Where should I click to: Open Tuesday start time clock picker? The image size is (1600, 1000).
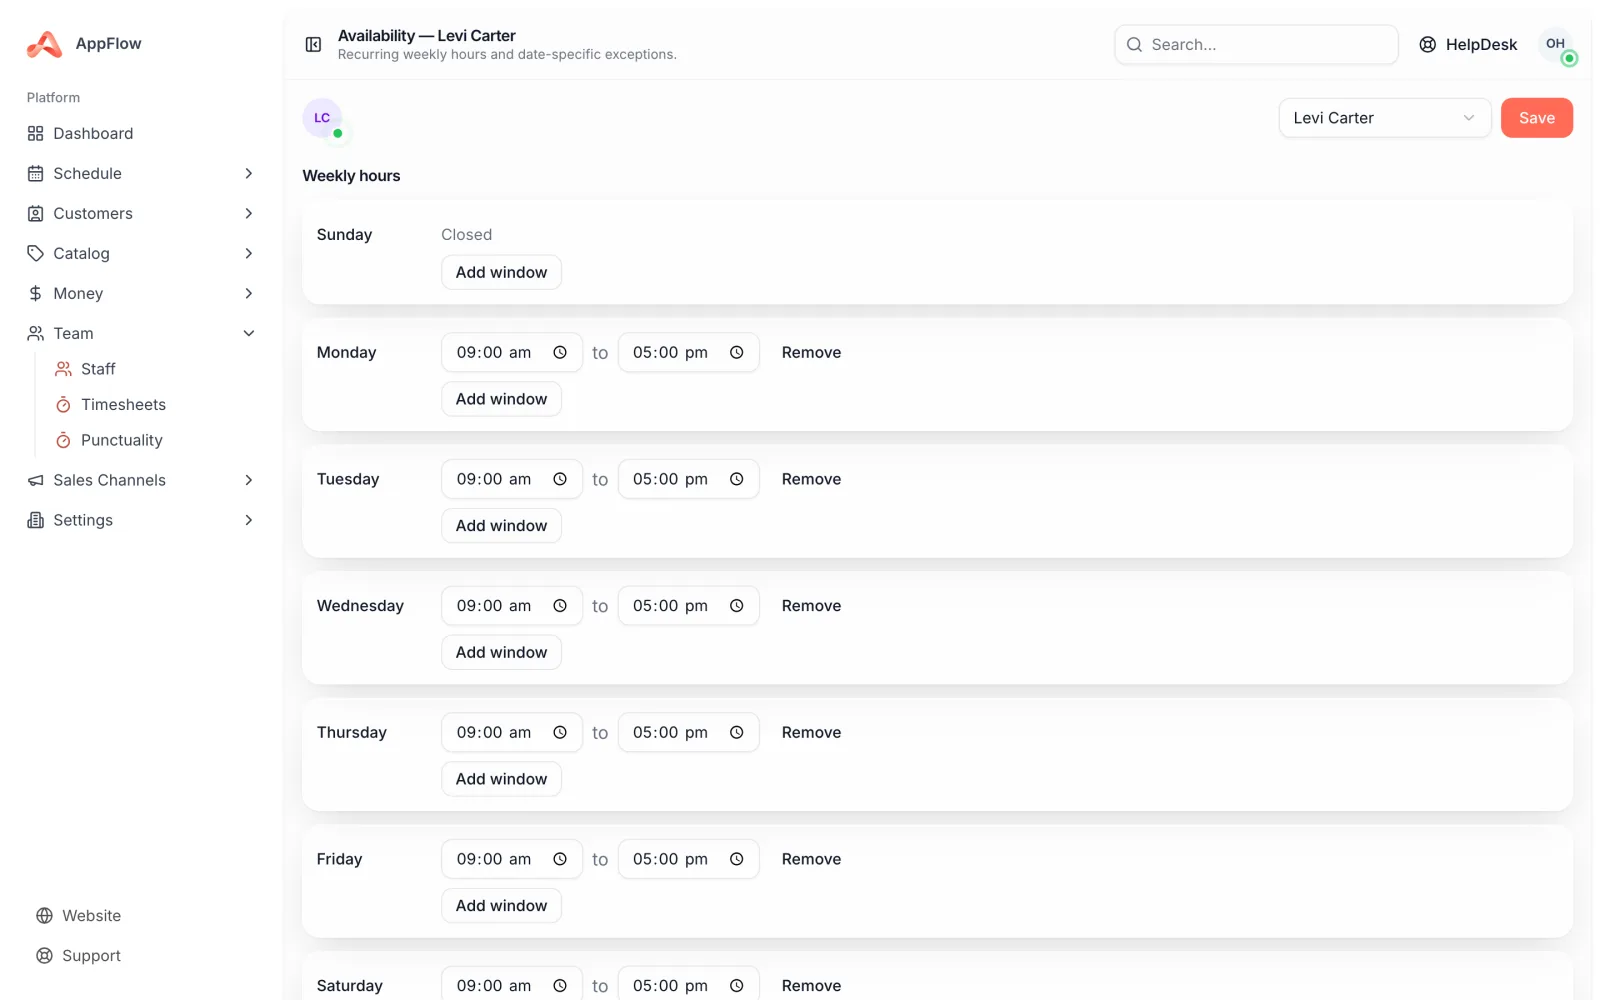(560, 479)
